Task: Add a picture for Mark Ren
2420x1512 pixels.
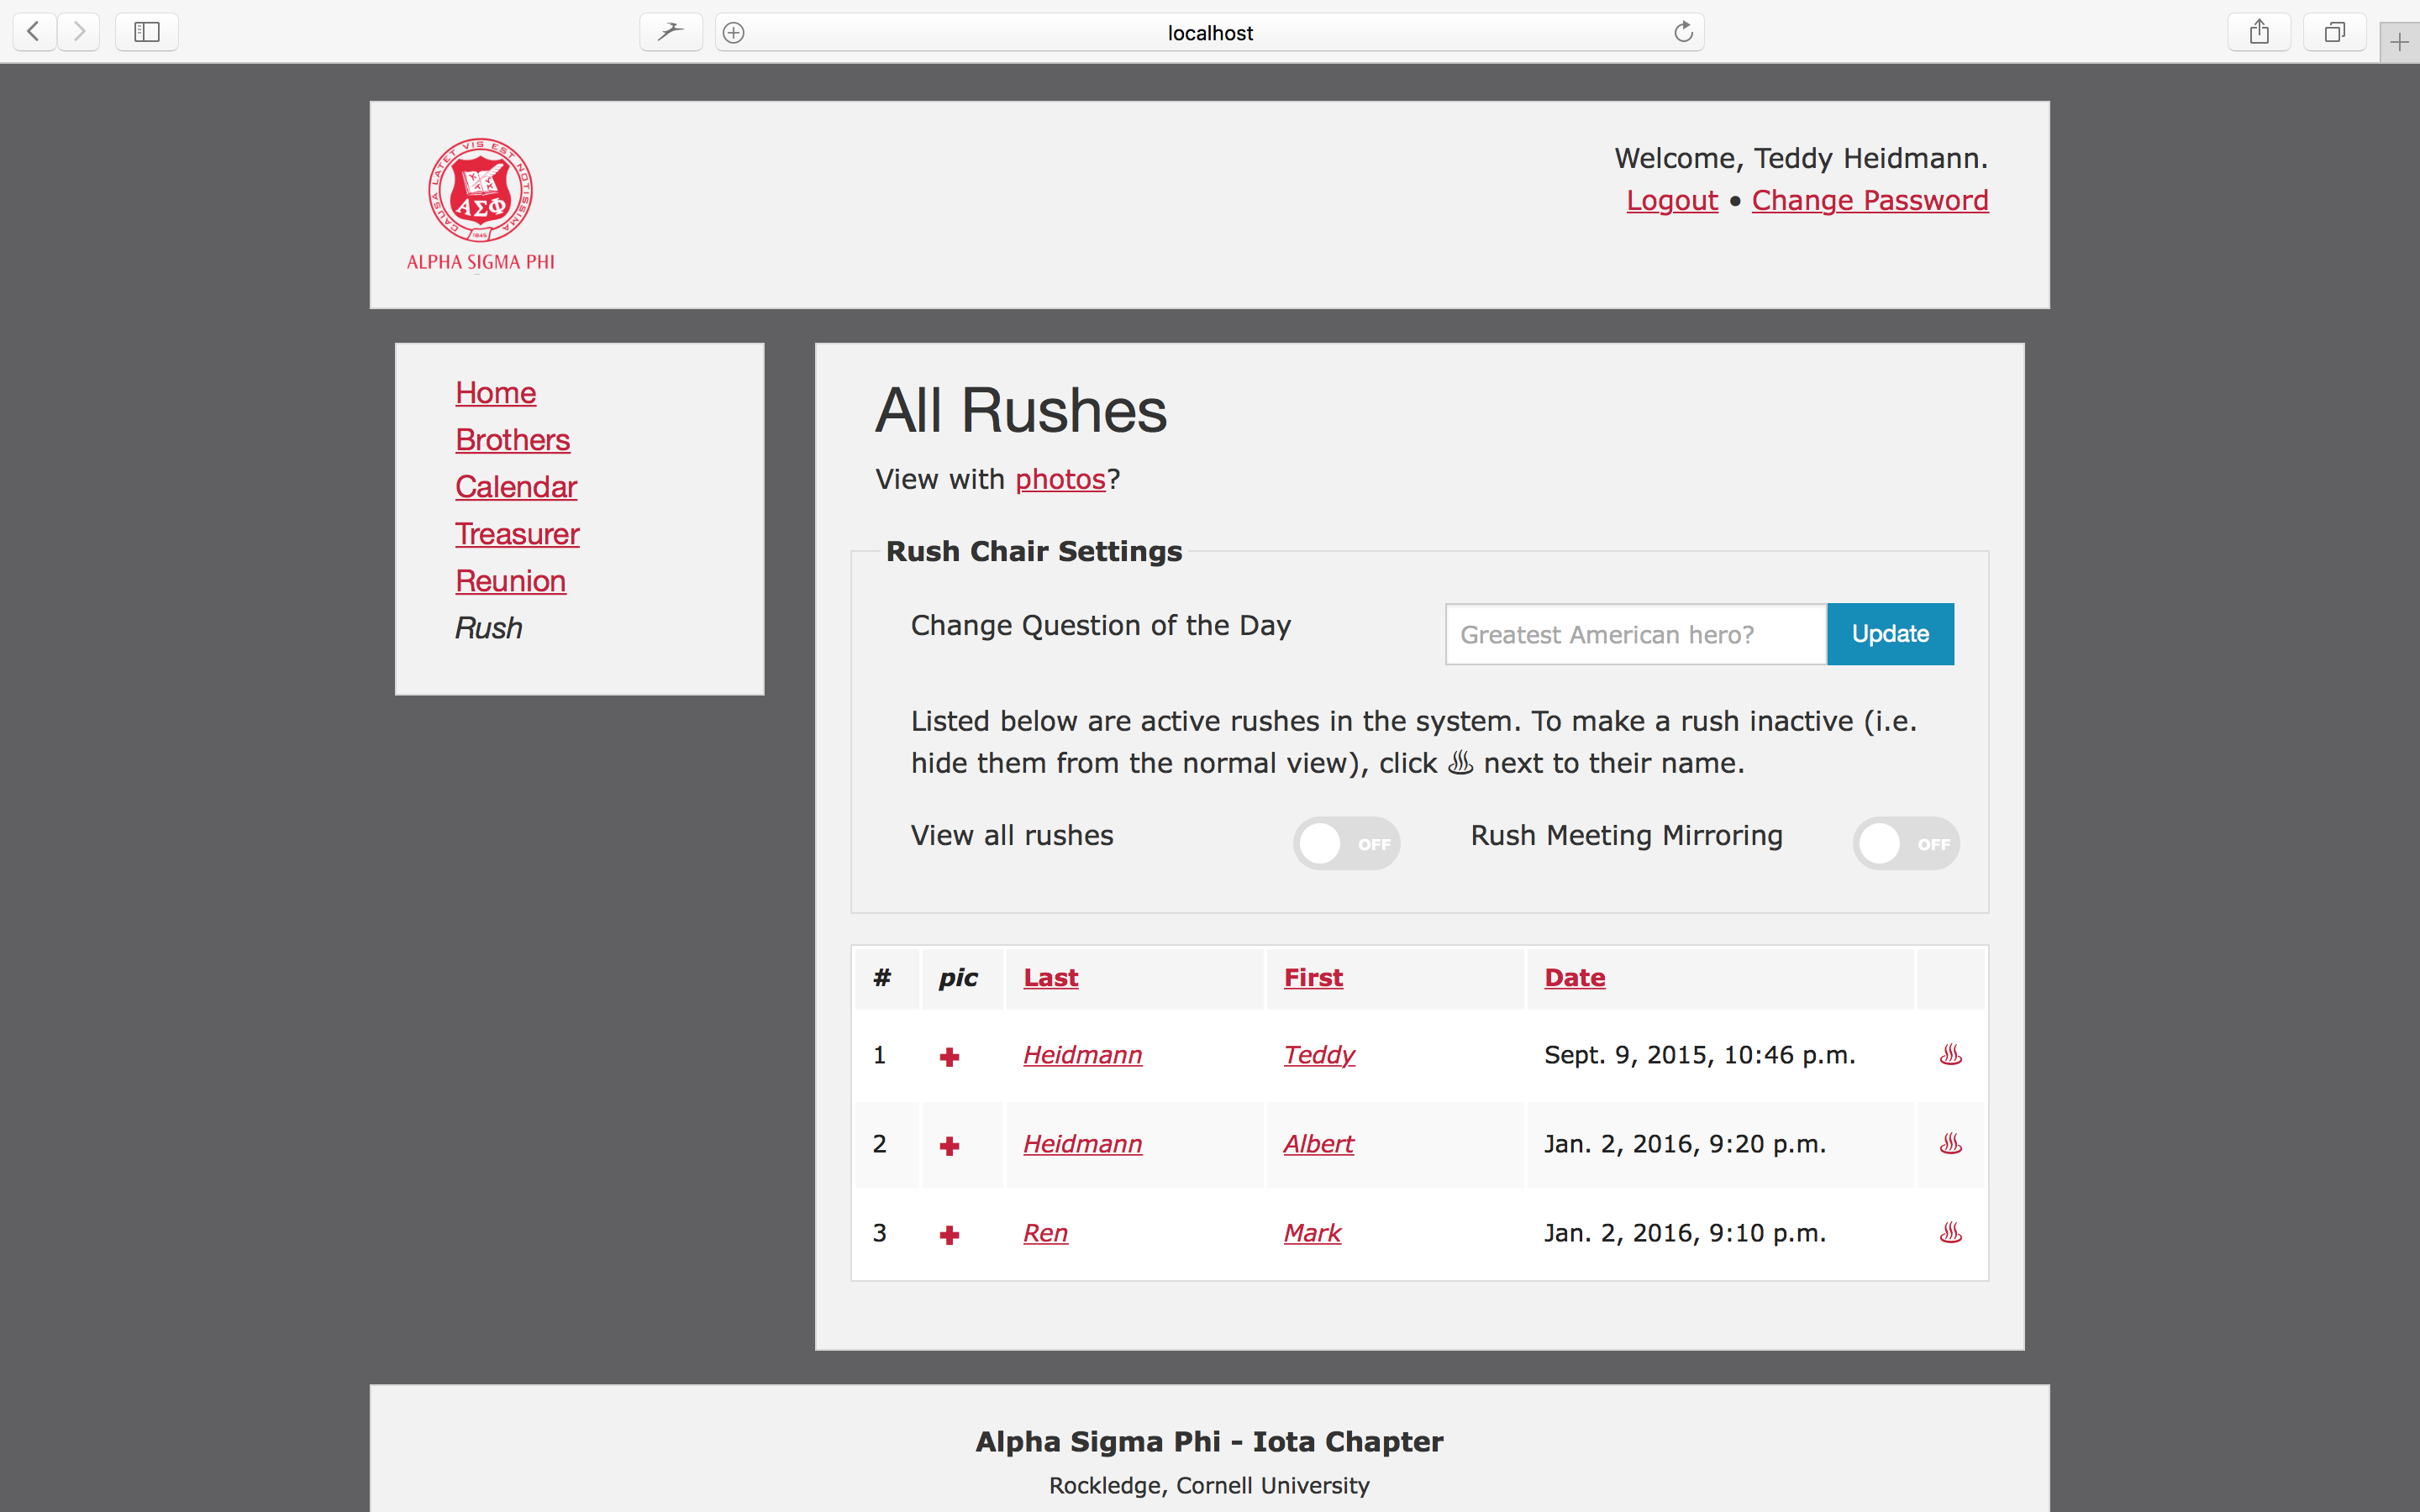Action: [949, 1235]
